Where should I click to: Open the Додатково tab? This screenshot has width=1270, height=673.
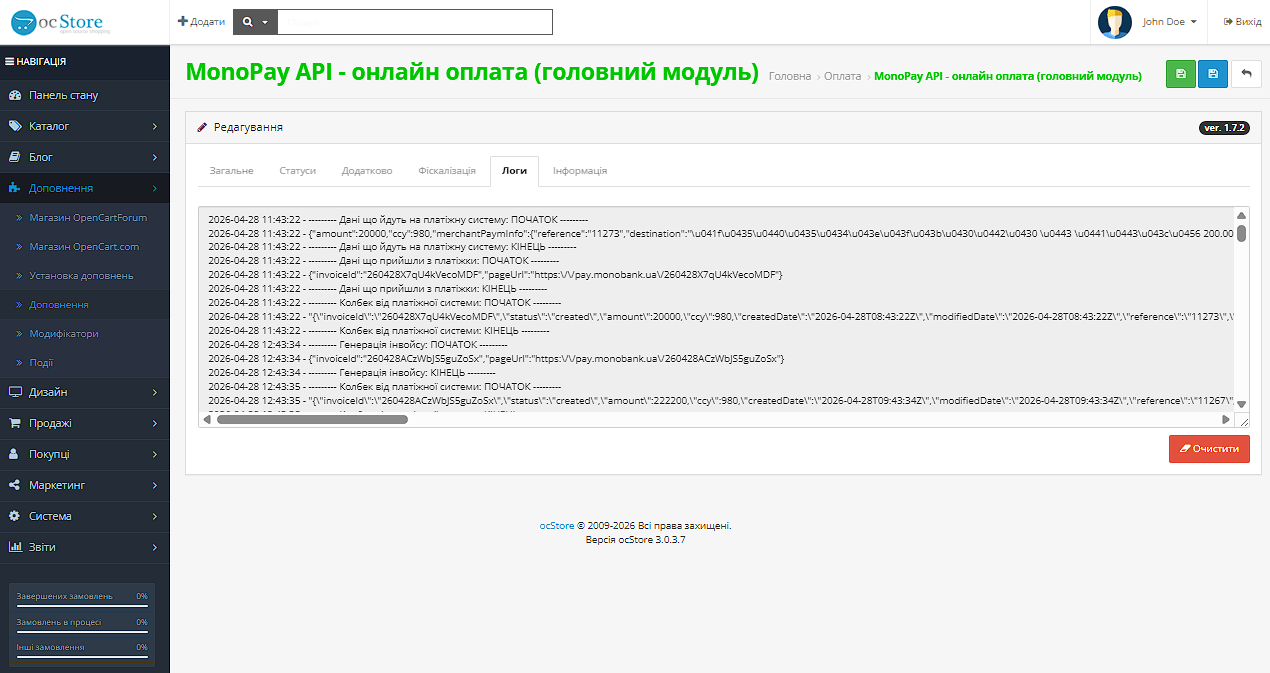(367, 171)
